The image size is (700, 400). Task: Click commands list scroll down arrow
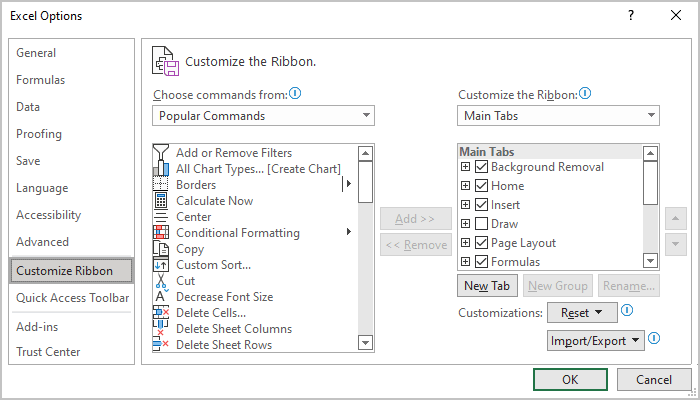(x=366, y=343)
